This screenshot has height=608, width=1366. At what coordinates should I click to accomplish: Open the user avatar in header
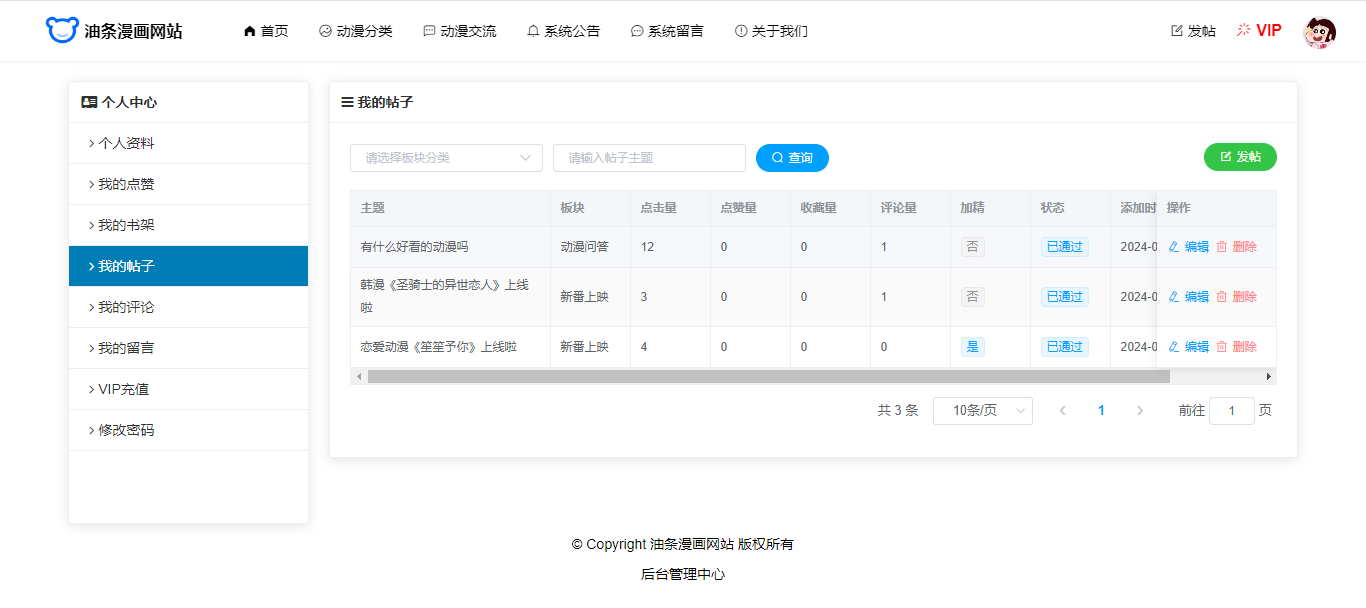coord(1319,31)
